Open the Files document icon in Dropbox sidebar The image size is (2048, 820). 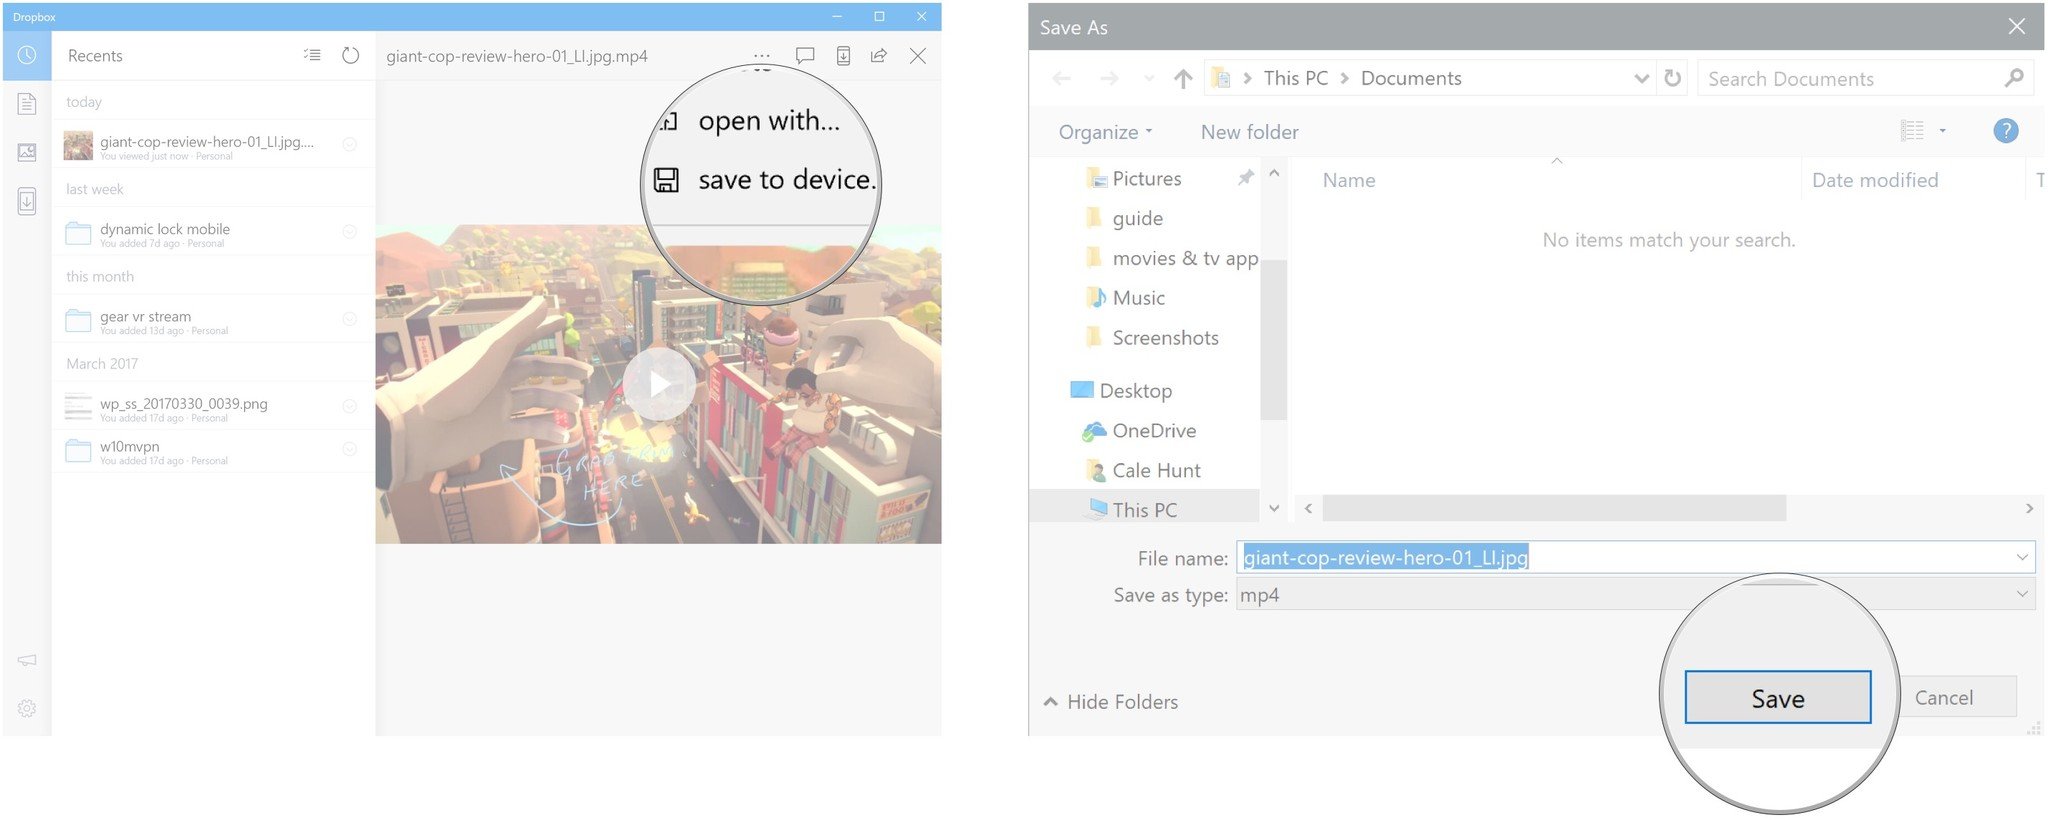click(x=27, y=103)
